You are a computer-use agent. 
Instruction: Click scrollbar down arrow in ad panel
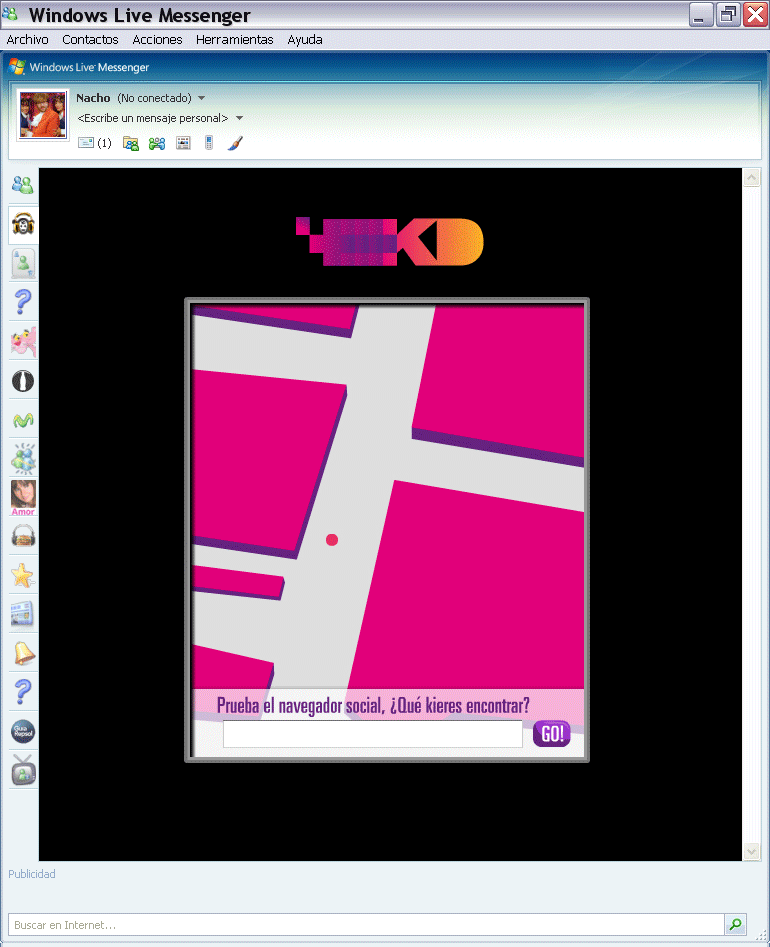[x=752, y=851]
